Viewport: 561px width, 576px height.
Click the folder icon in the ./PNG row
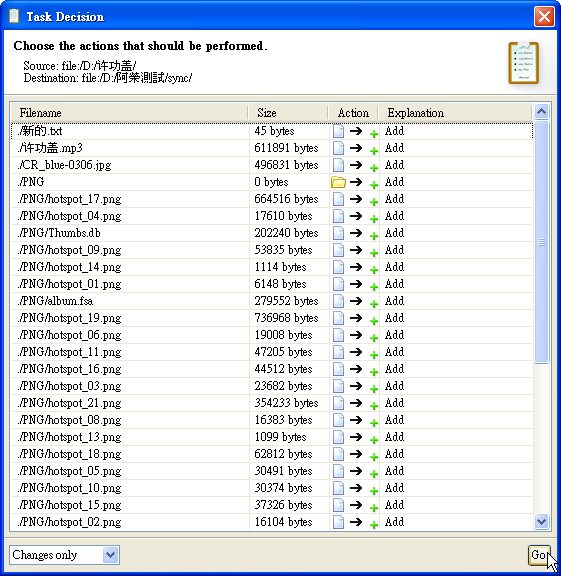(338, 182)
